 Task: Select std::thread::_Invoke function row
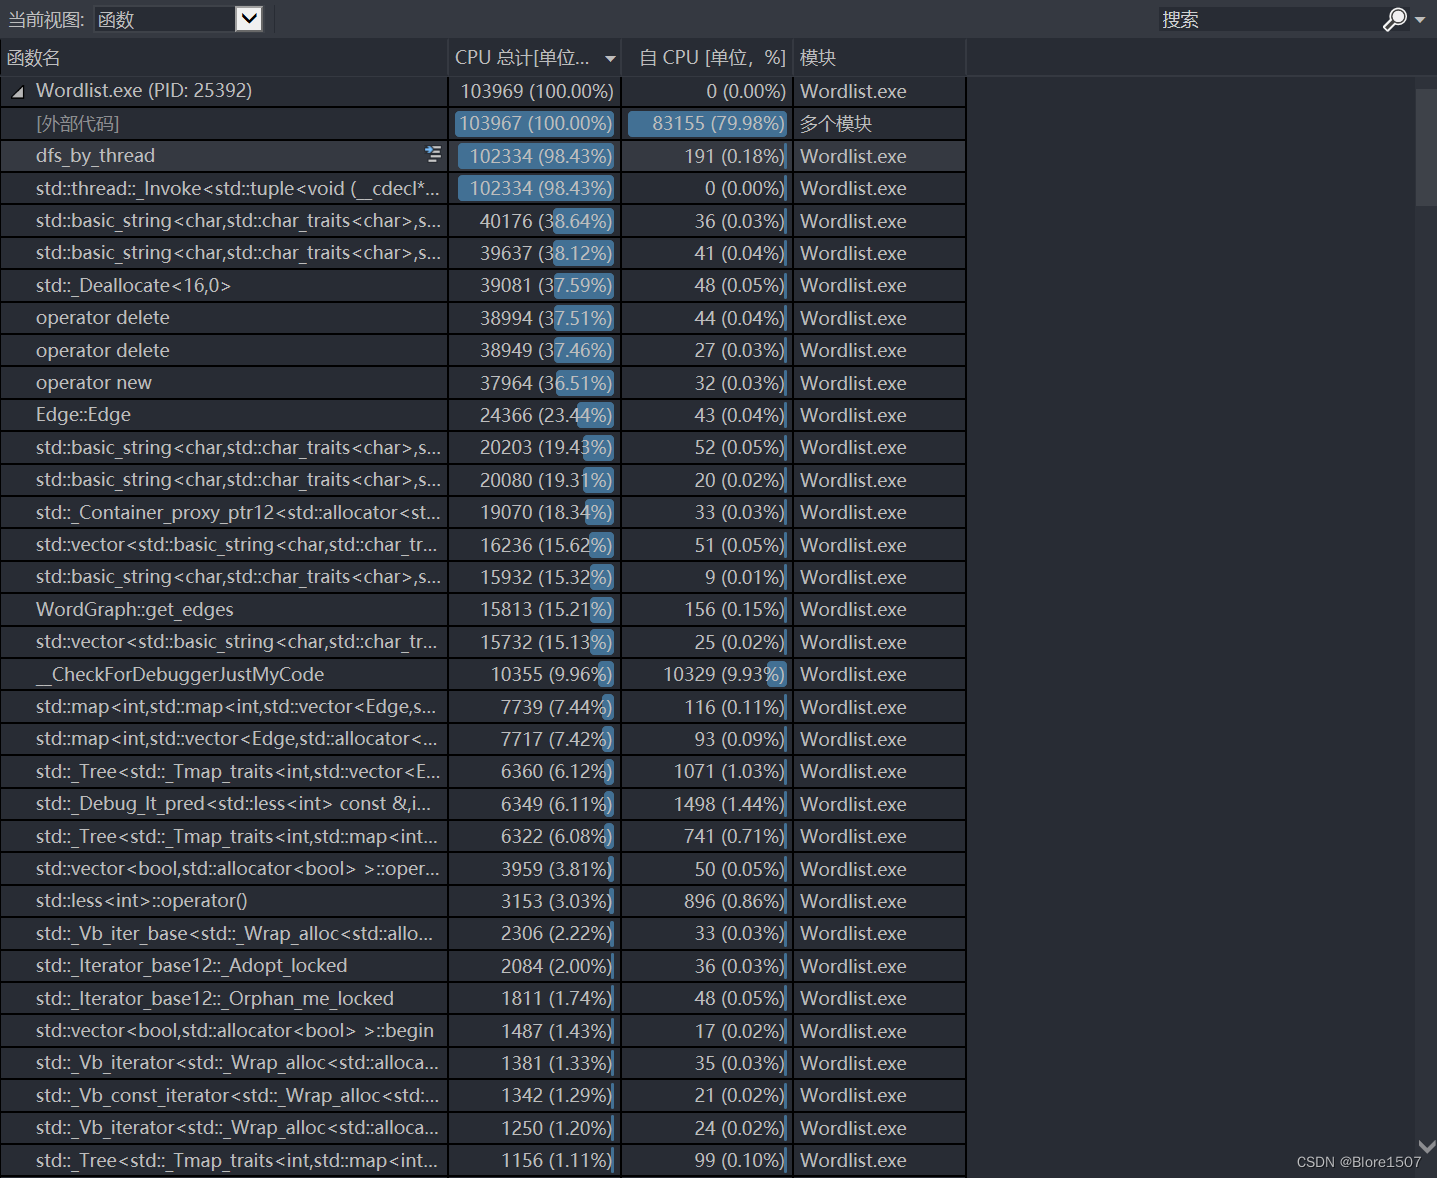[483, 188]
